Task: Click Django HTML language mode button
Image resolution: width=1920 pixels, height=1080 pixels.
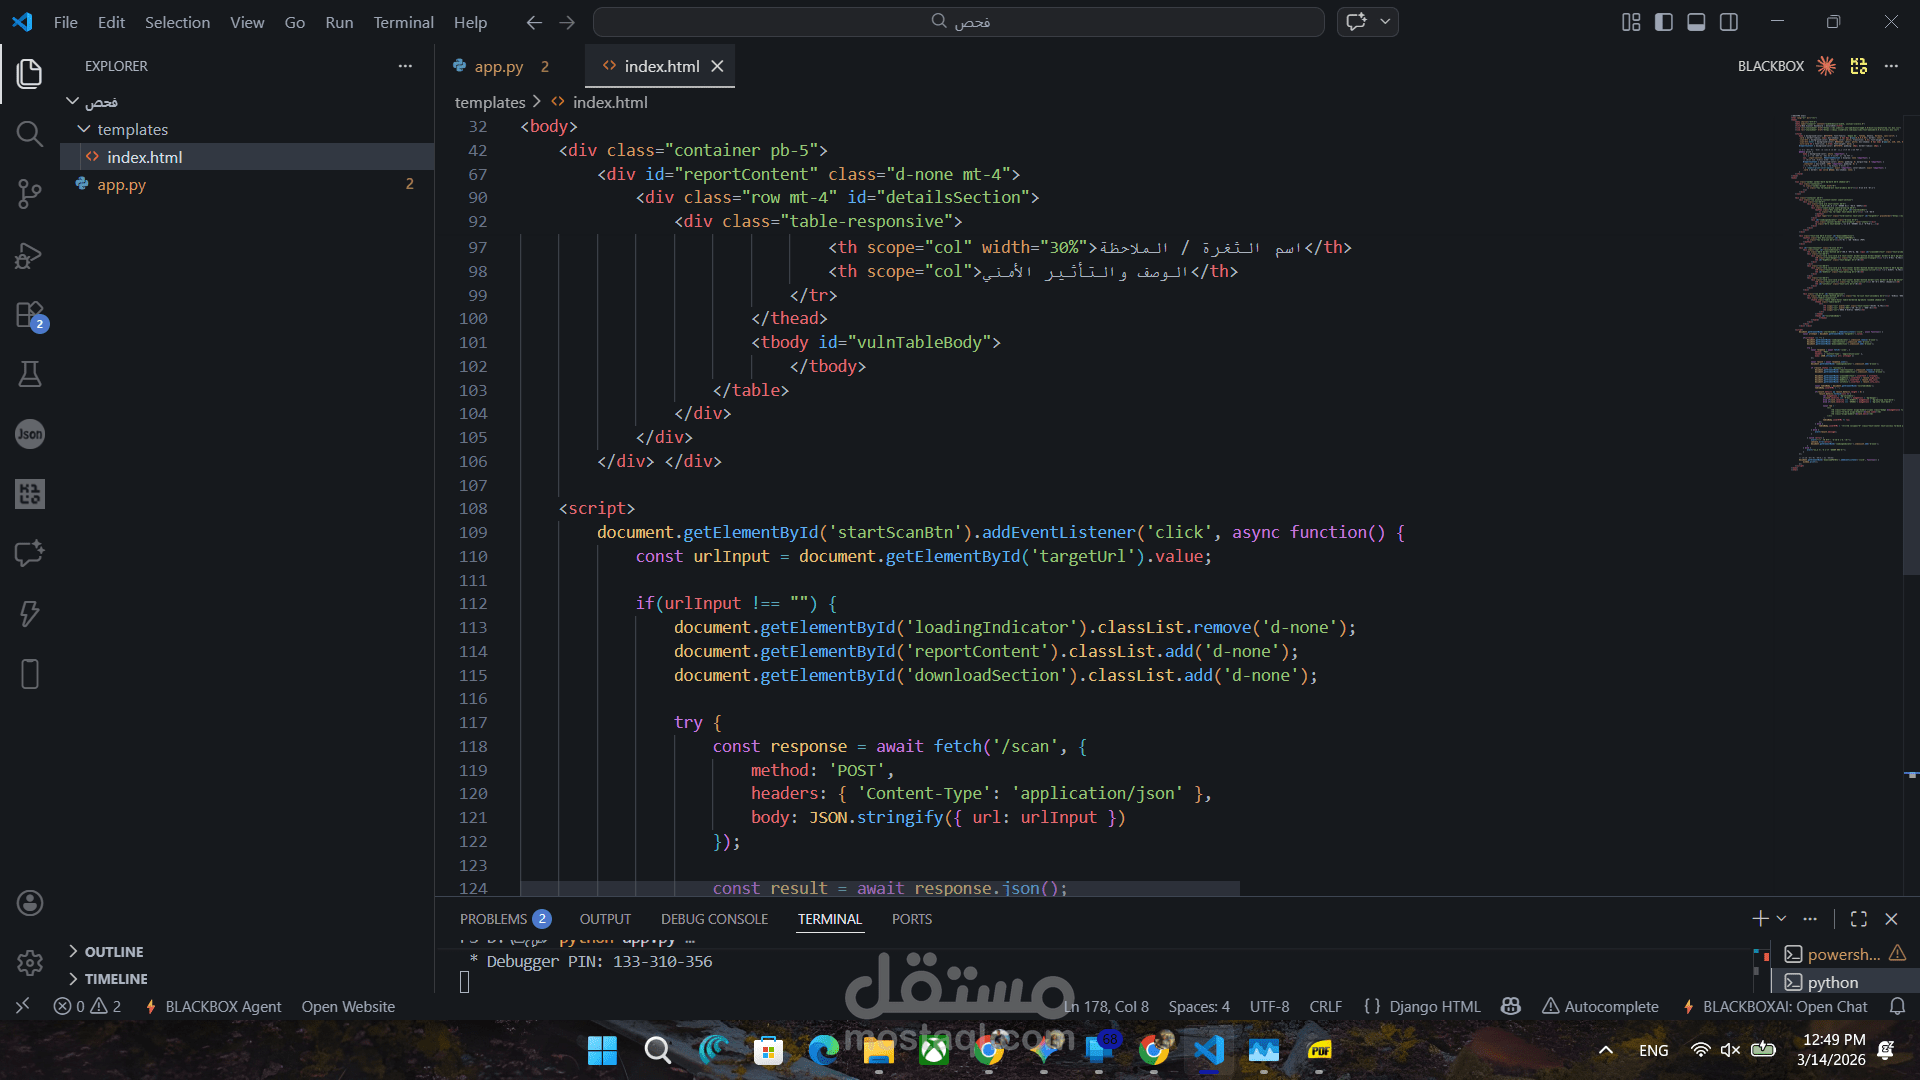Action: (x=1434, y=1007)
